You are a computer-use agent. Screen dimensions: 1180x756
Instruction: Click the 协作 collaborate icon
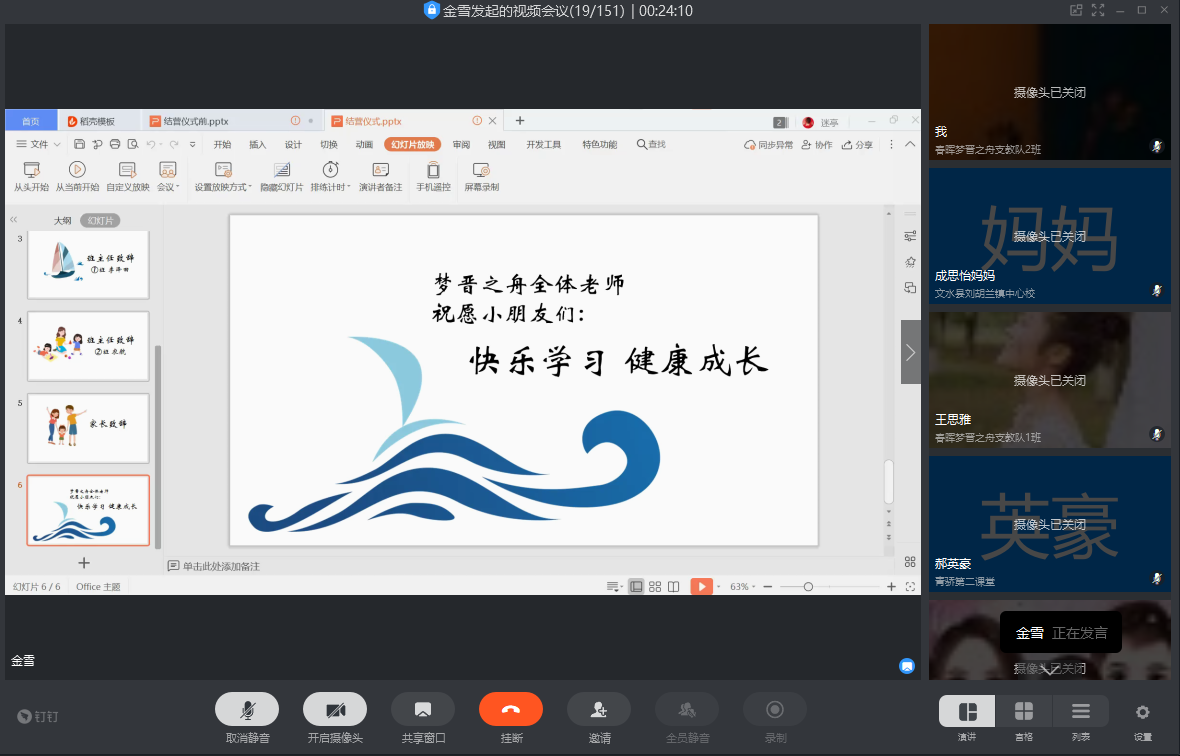pyautogui.click(x=817, y=144)
